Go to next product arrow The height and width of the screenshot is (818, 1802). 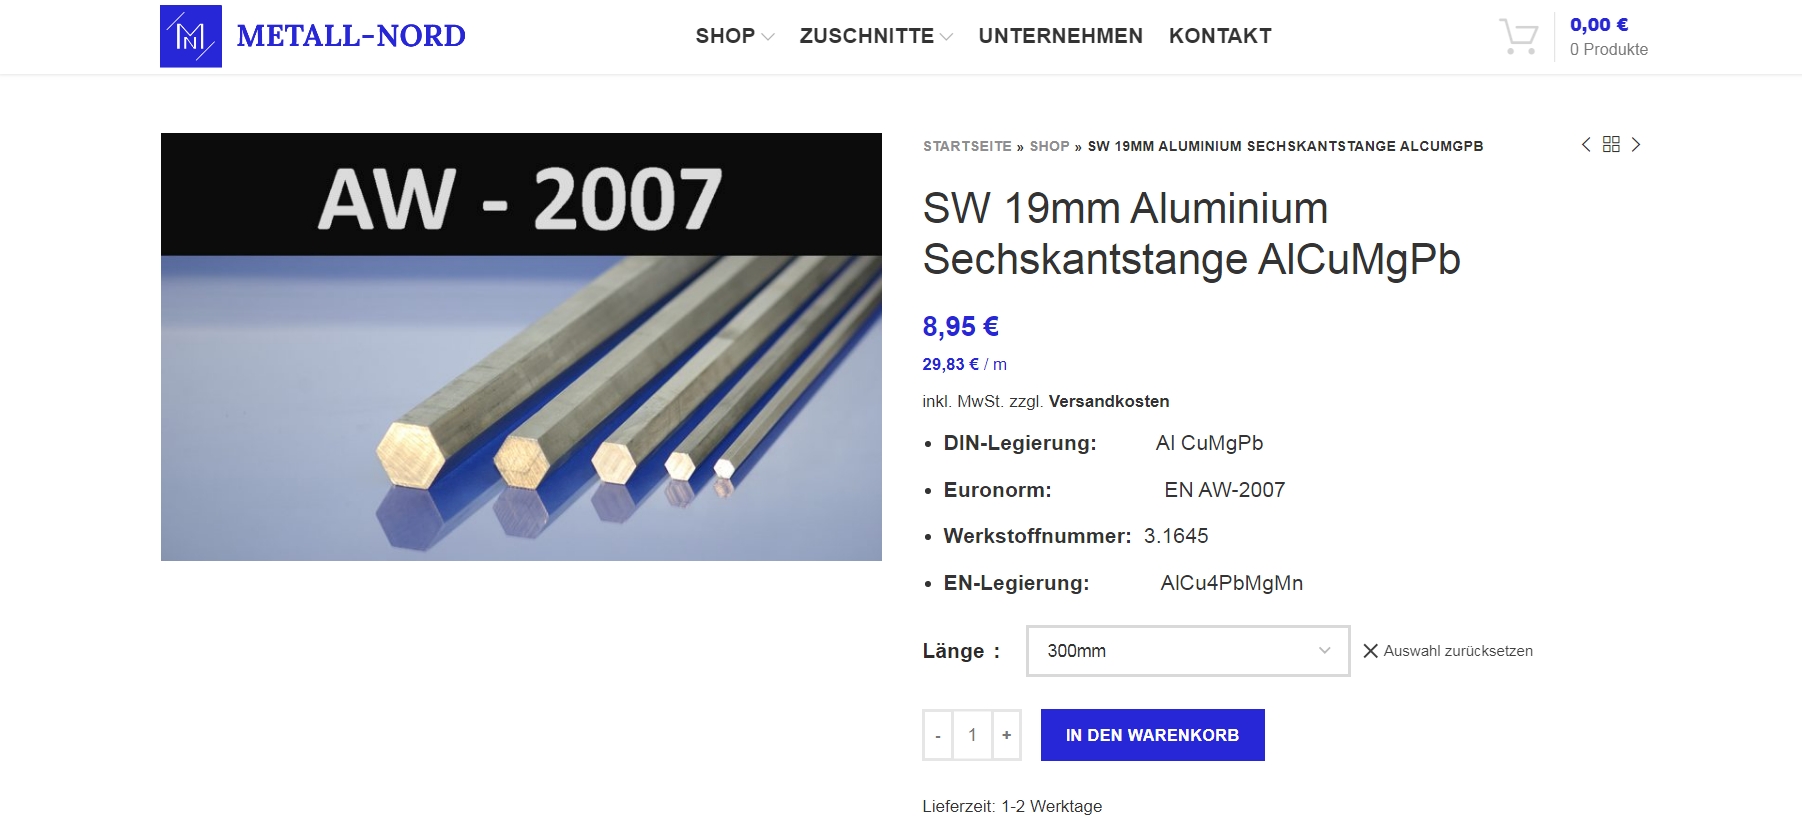point(1636,145)
